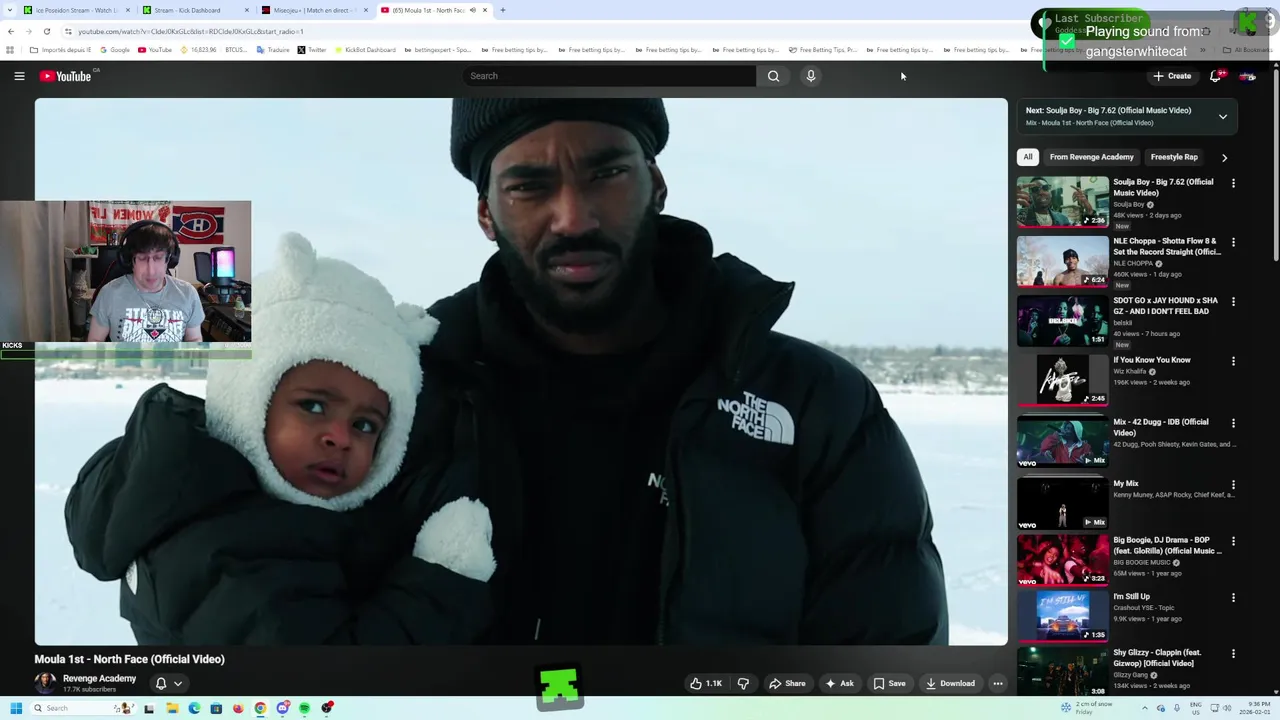Close the Moula 1st North Face tab
1280x720 pixels.
[x=485, y=10]
